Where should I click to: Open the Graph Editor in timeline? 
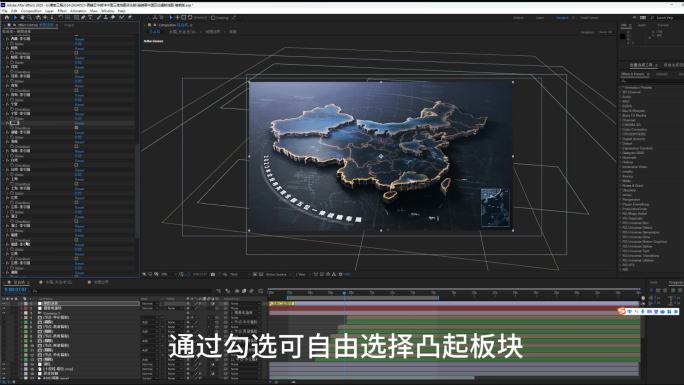tap(260, 291)
